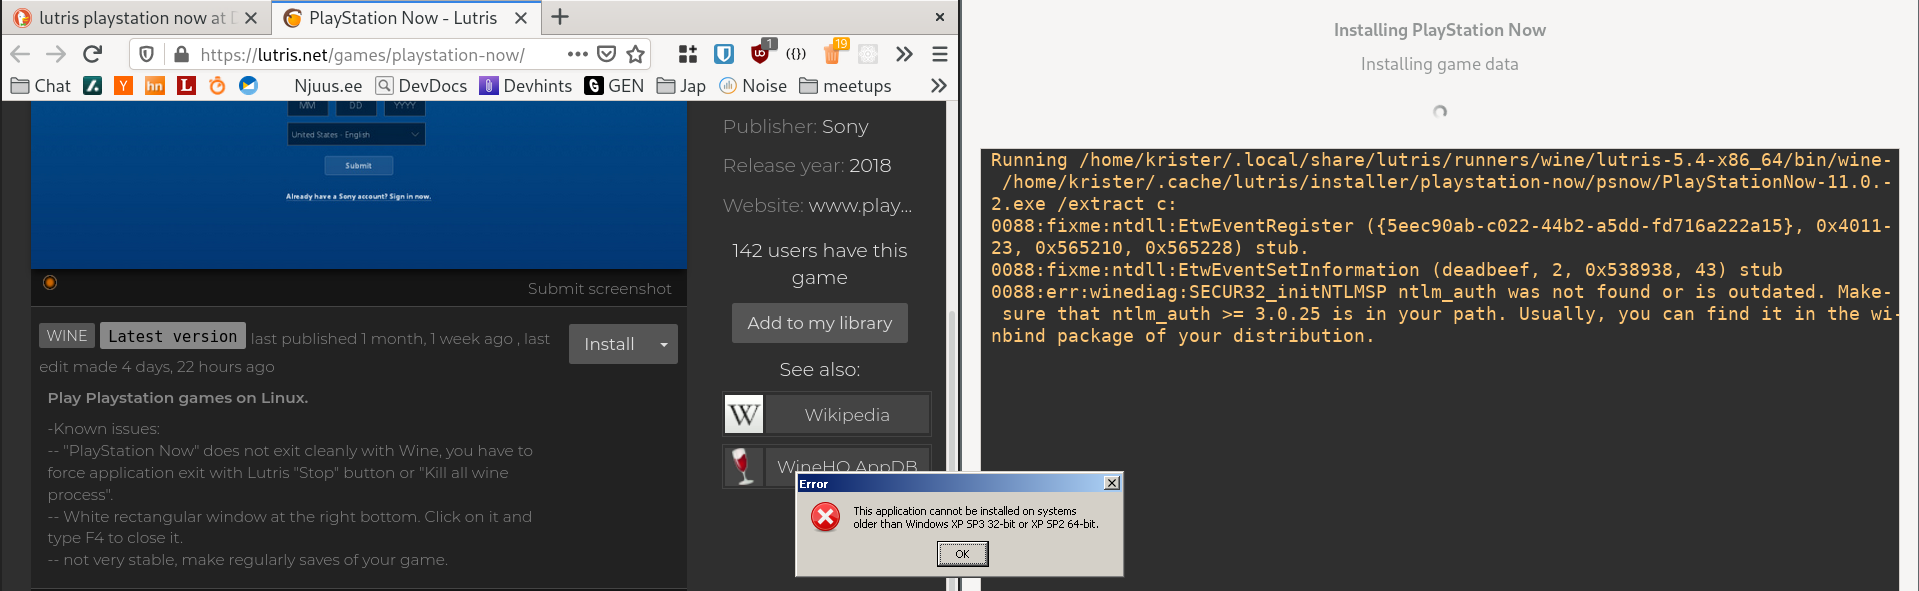This screenshot has width=1919, height=591.
Task: Close the PlayStation Now - Lutris tab
Action: click(x=521, y=18)
